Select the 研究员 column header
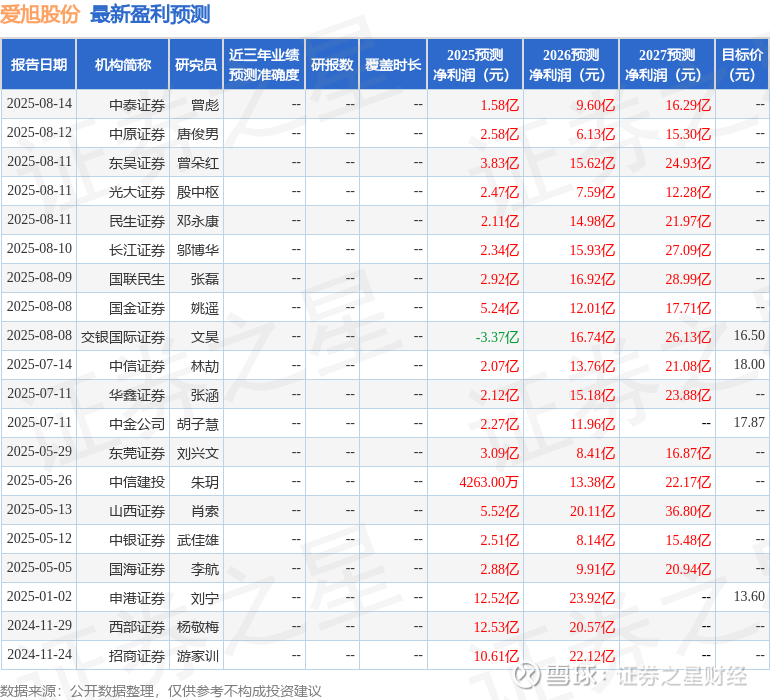Viewport: 770px width, 700px height. click(x=196, y=64)
